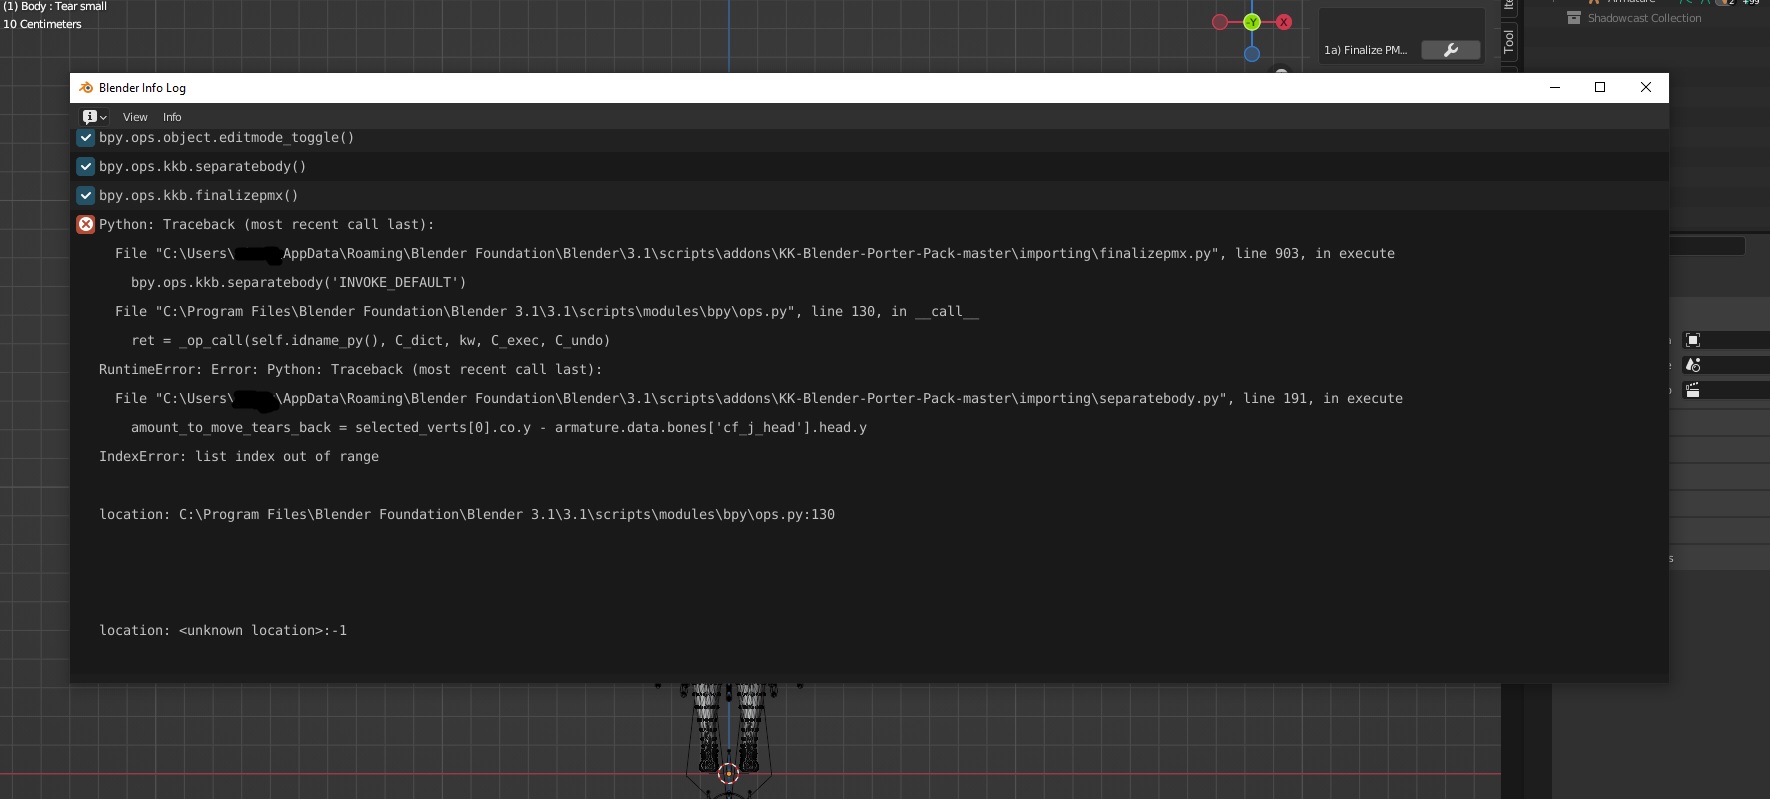Click the ops.py line 130 __call__ text
The height and width of the screenshot is (799, 1770).
coord(547,312)
